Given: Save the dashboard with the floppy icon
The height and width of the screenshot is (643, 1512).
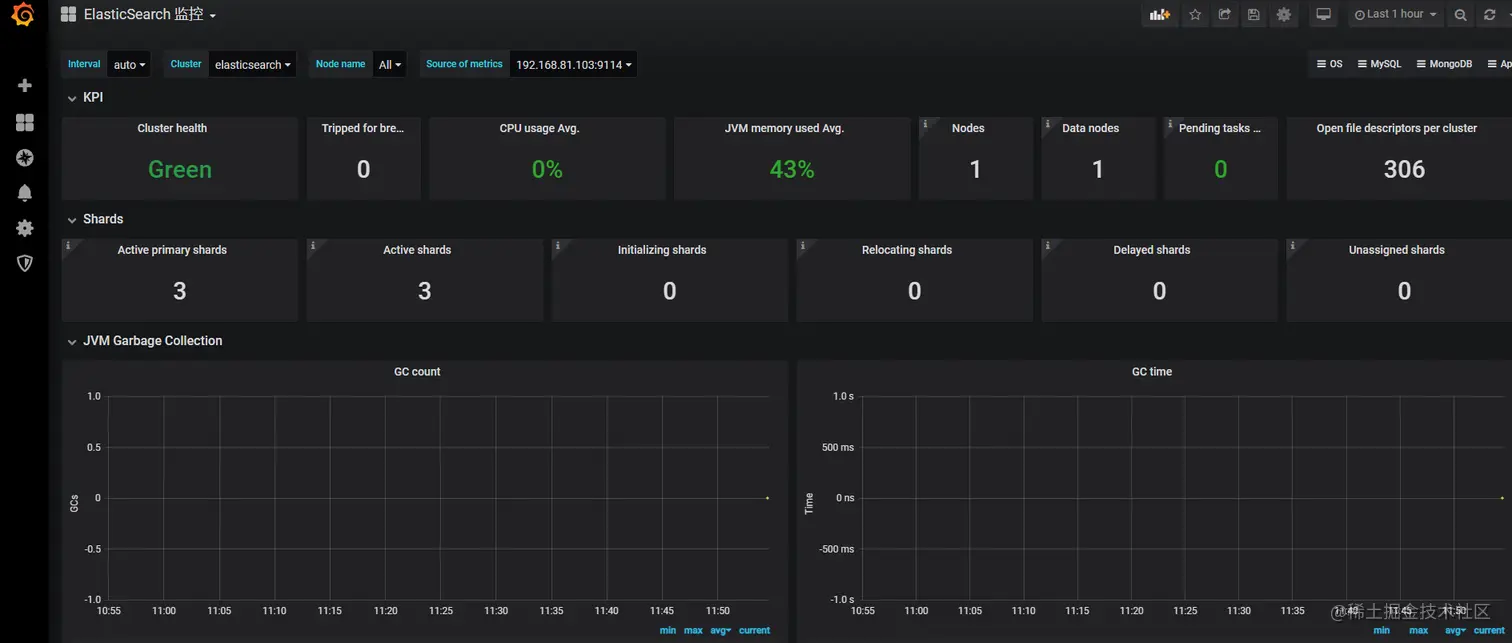Looking at the screenshot, I should click(1254, 15).
